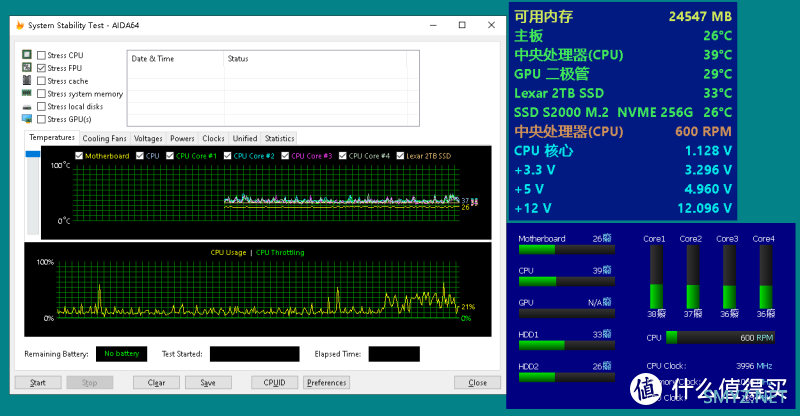Click the AIDA64 flame icon in title bar
This screenshot has width=800, height=416.
click(20, 25)
